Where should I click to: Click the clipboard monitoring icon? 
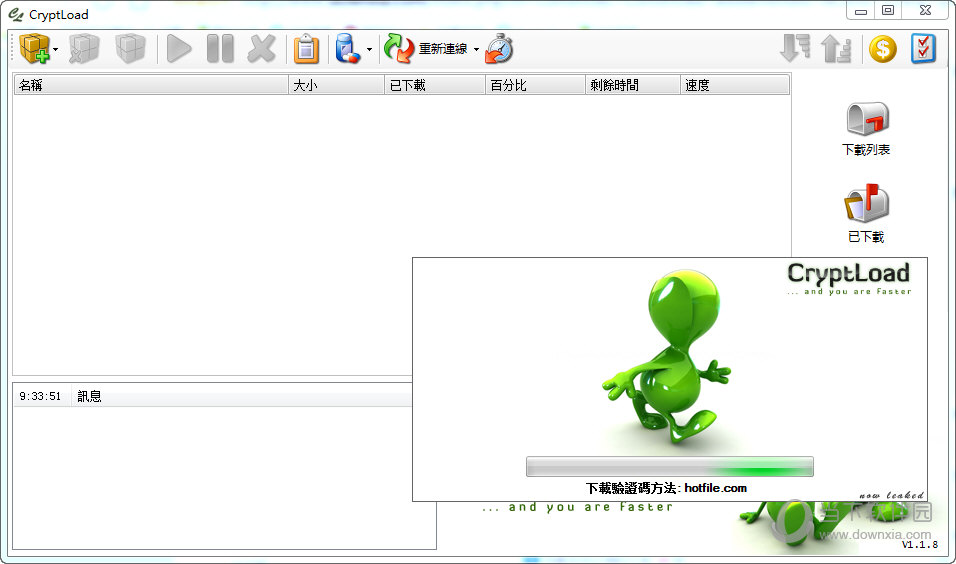point(306,49)
